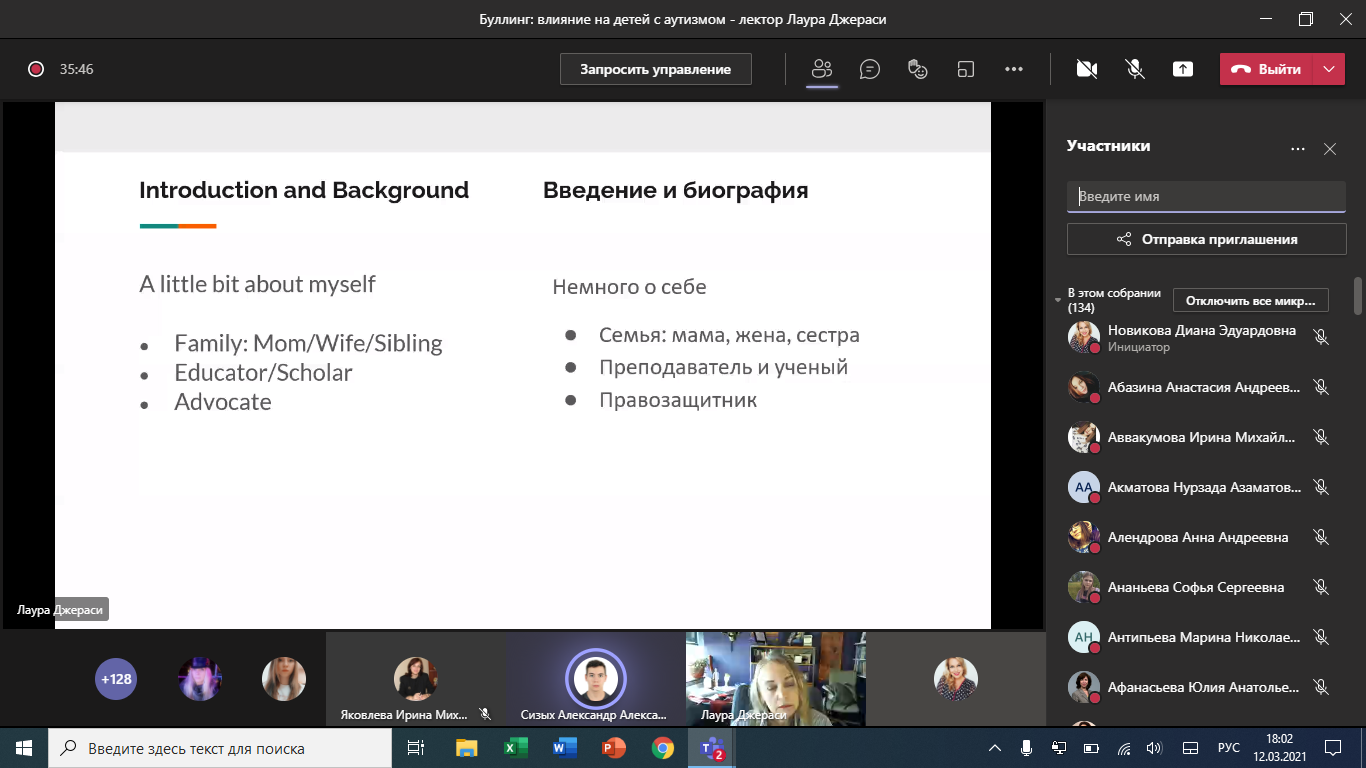This screenshot has width=1366, height=768.
Task: Click the share content tray icon
Action: (x=1183, y=69)
